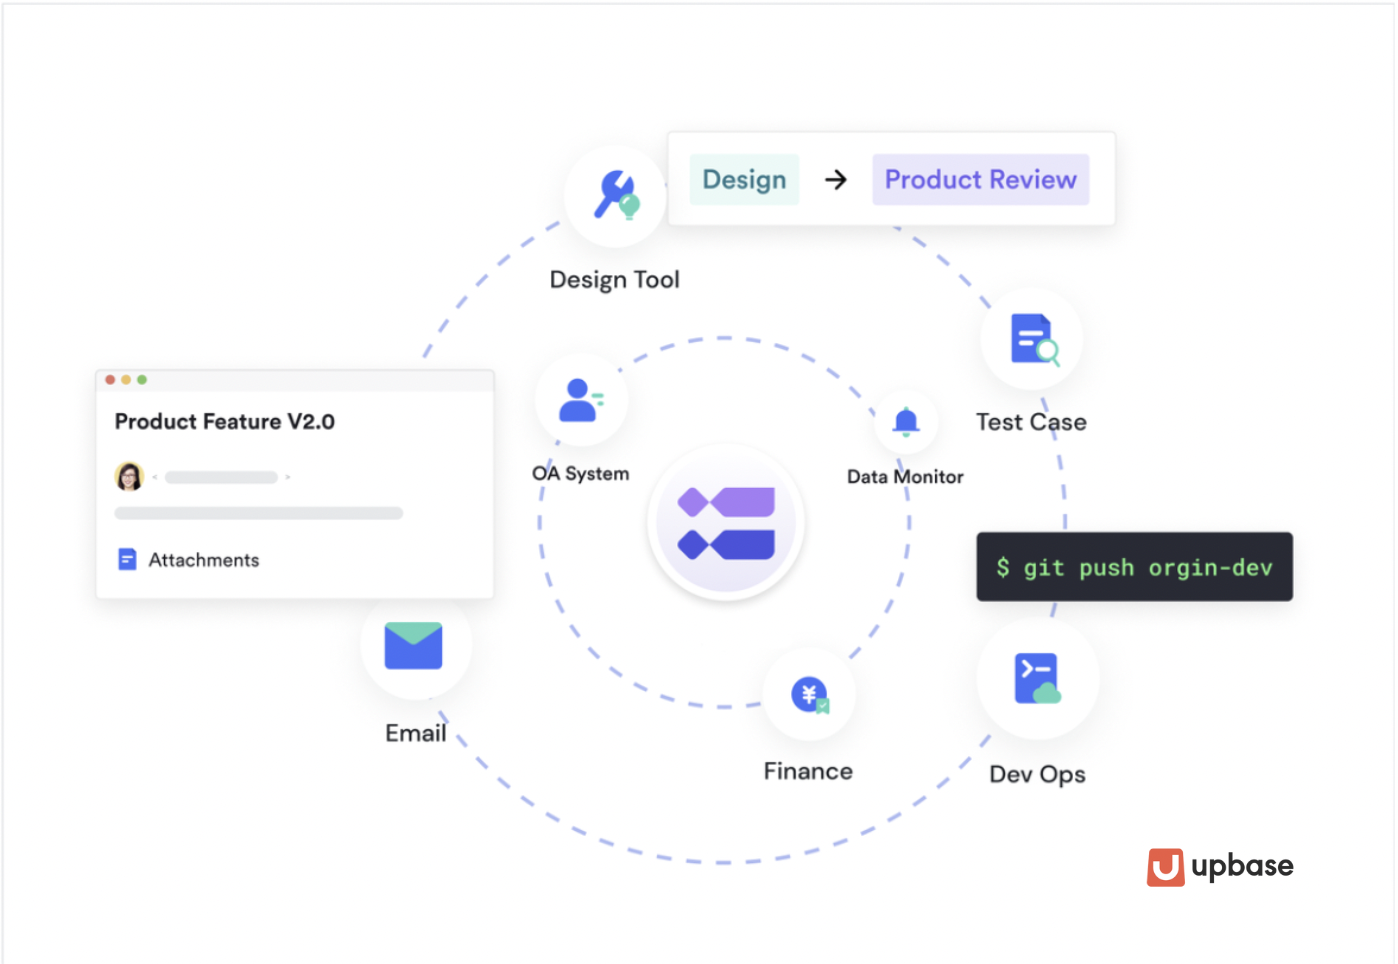Click the upbase wordmark text
1398x964 pixels.
point(1243,866)
